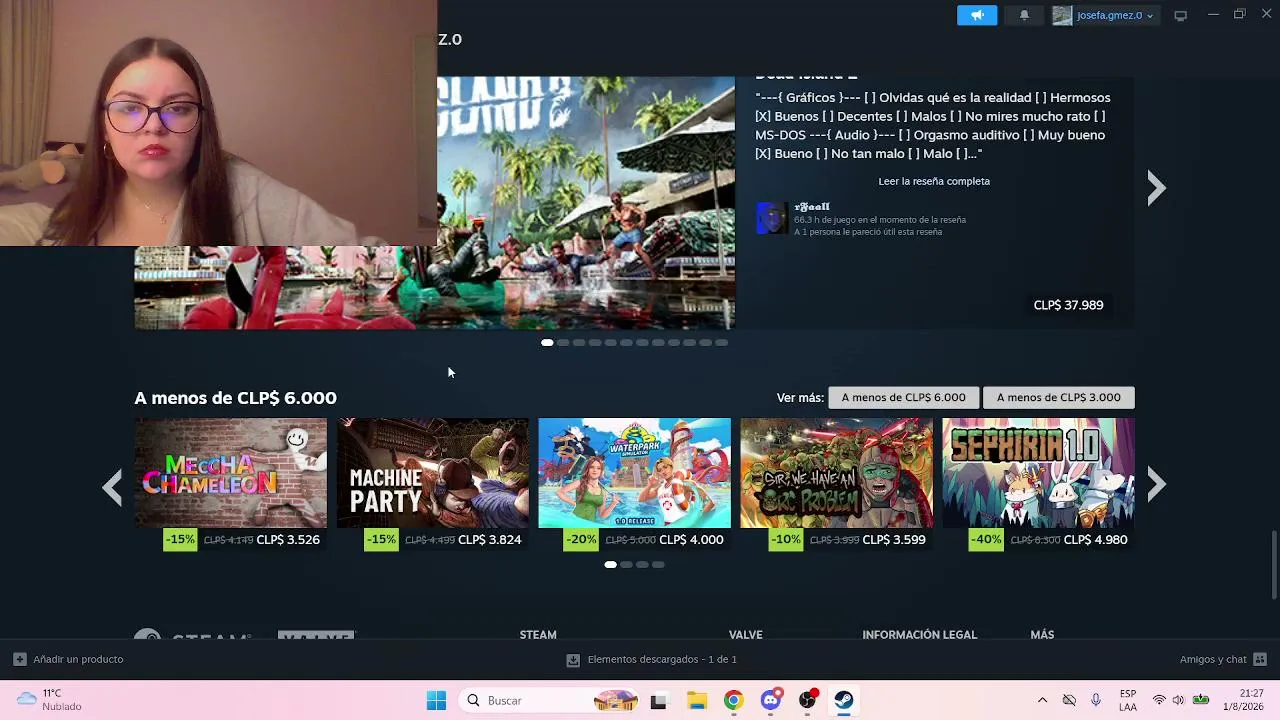The height and width of the screenshot is (720, 1280).
Task: Open the Sir, We Have an Orc Problem capsule
Action: click(837, 473)
